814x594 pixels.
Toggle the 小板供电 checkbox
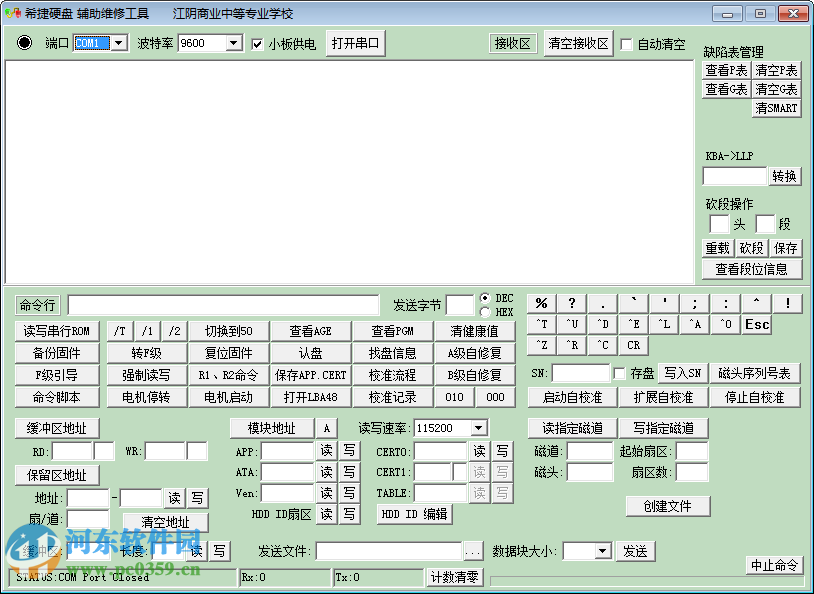tap(257, 44)
